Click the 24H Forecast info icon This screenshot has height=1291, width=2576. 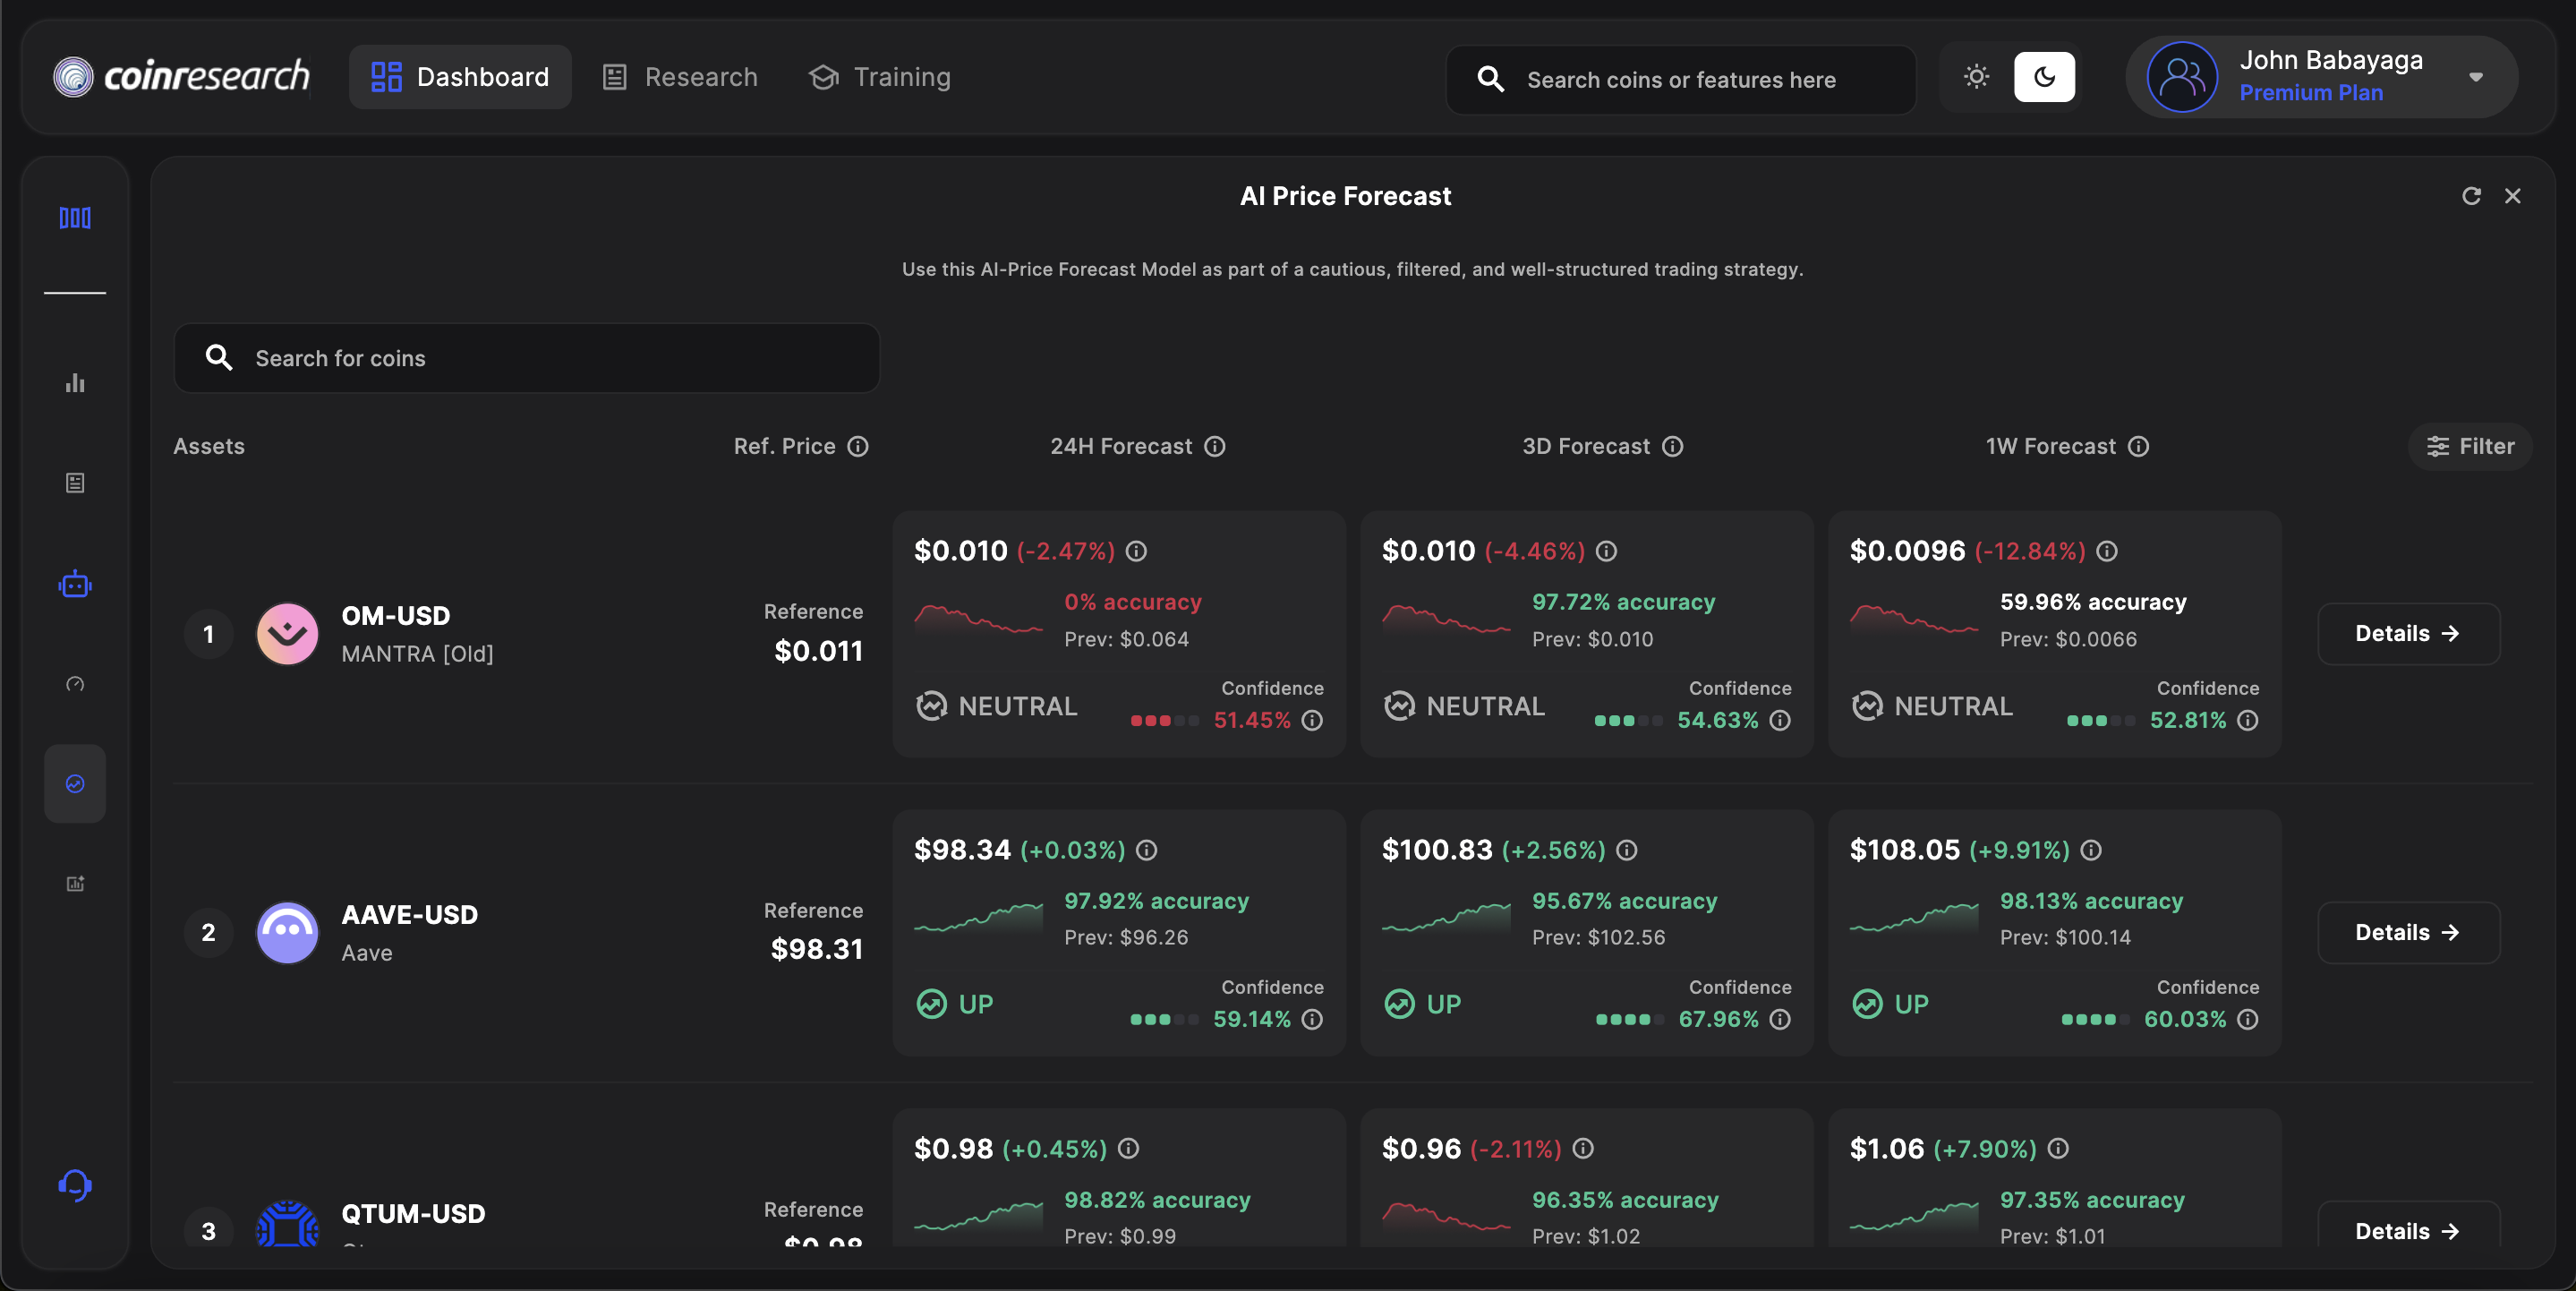pos(1214,446)
